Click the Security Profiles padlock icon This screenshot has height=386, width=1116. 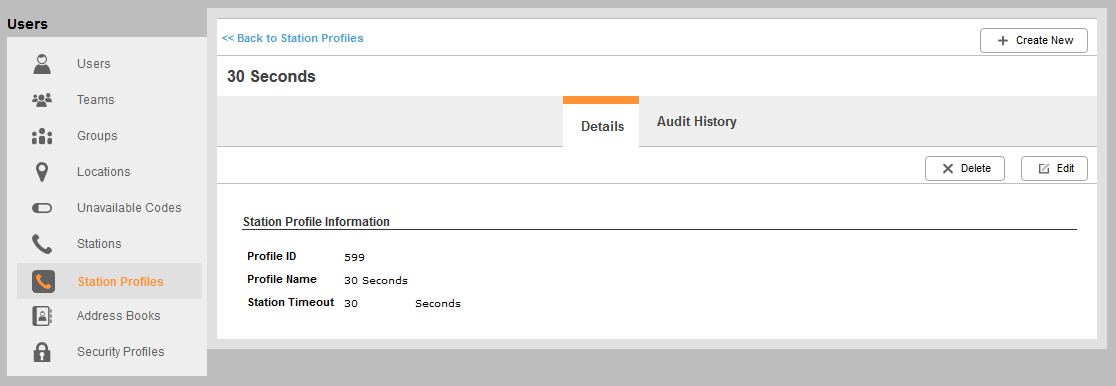(43, 352)
